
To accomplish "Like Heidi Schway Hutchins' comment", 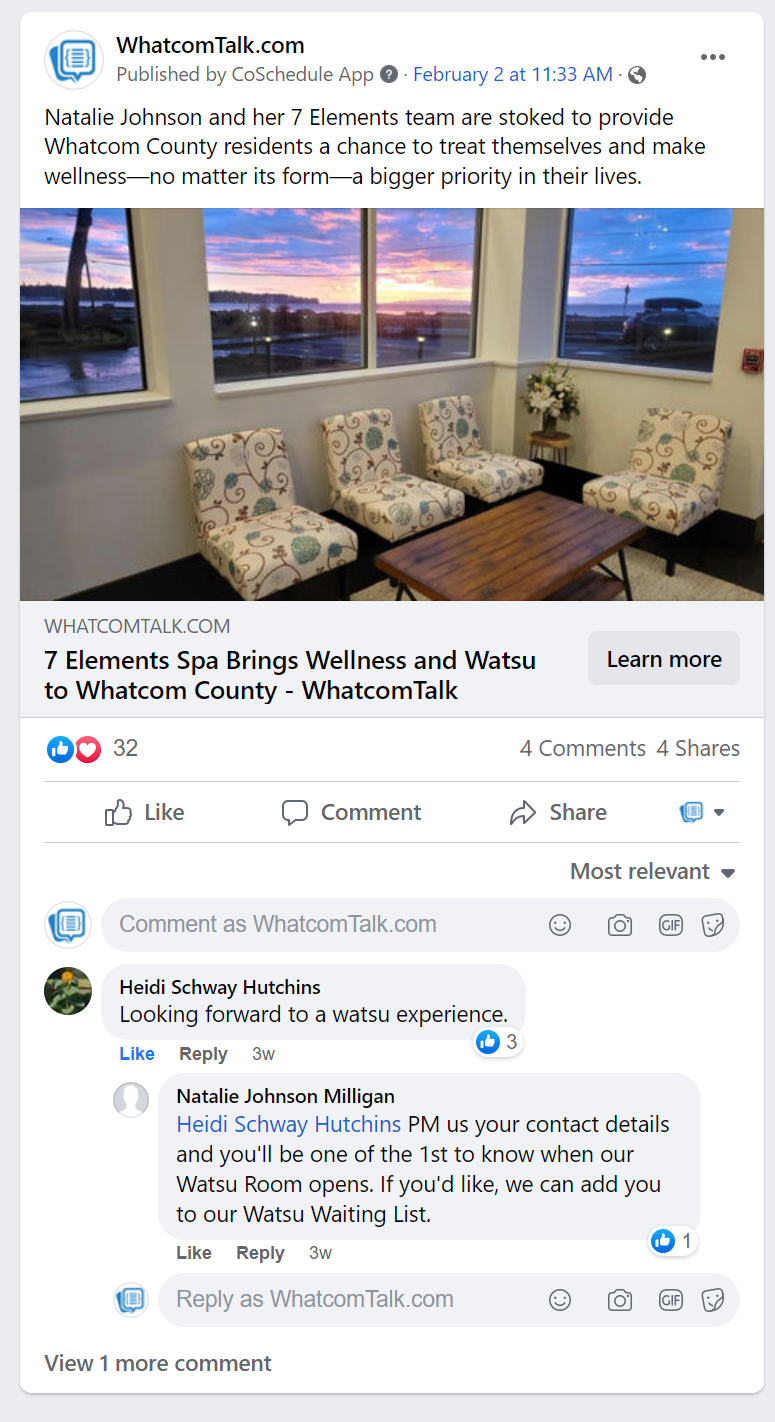I will coord(136,1054).
